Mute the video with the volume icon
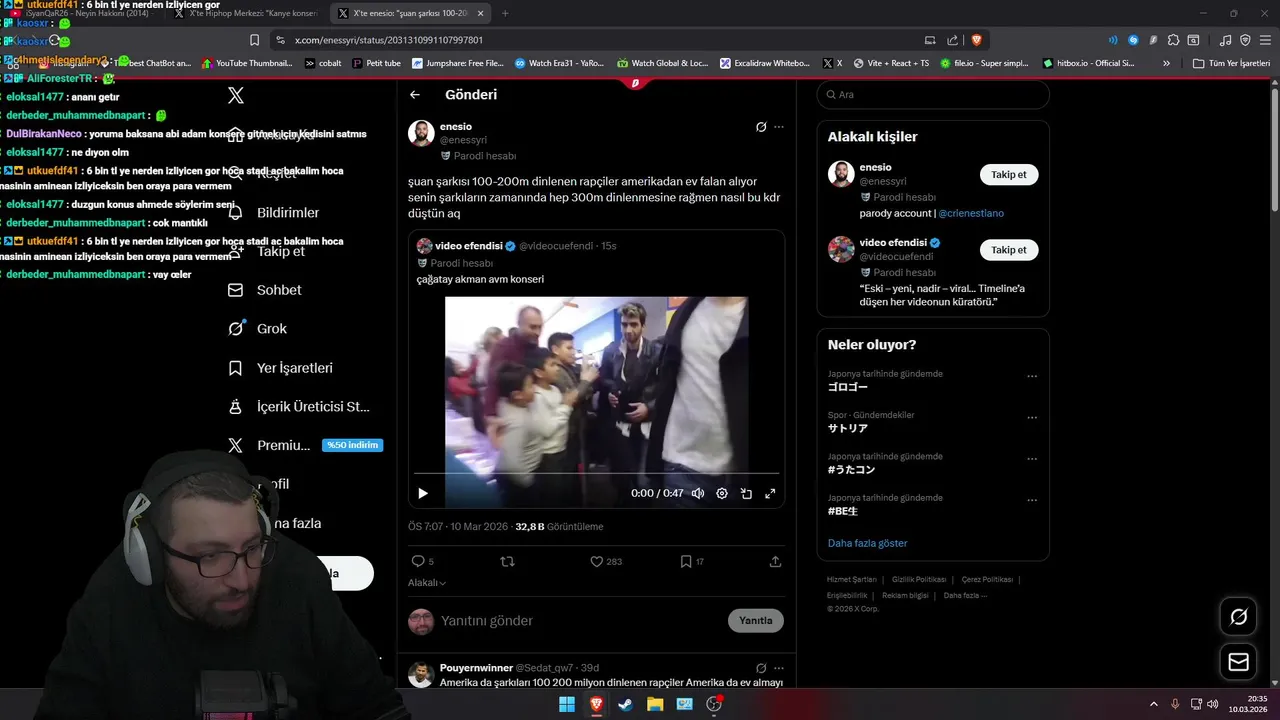 point(698,493)
